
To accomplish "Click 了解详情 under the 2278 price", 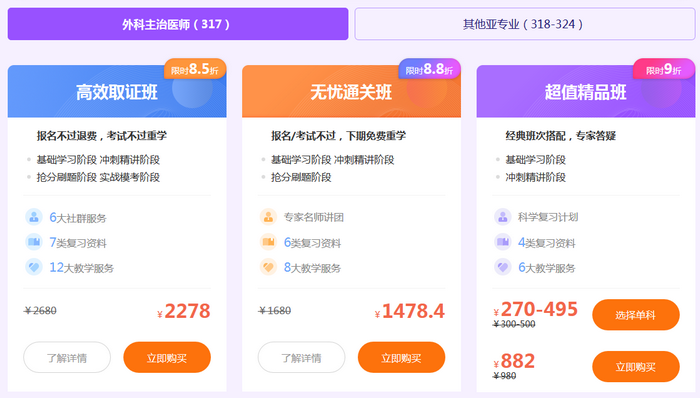I will click(x=67, y=357).
